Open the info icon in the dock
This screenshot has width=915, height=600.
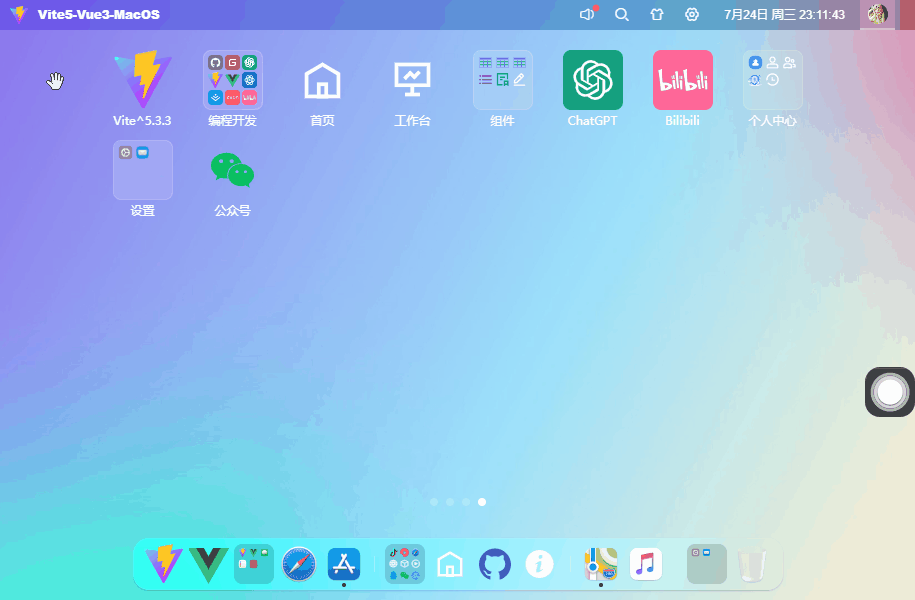[540, 564]
